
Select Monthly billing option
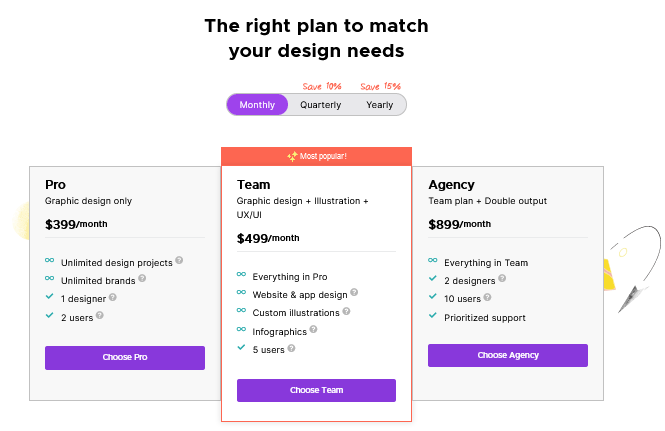(x=257, y=105)
